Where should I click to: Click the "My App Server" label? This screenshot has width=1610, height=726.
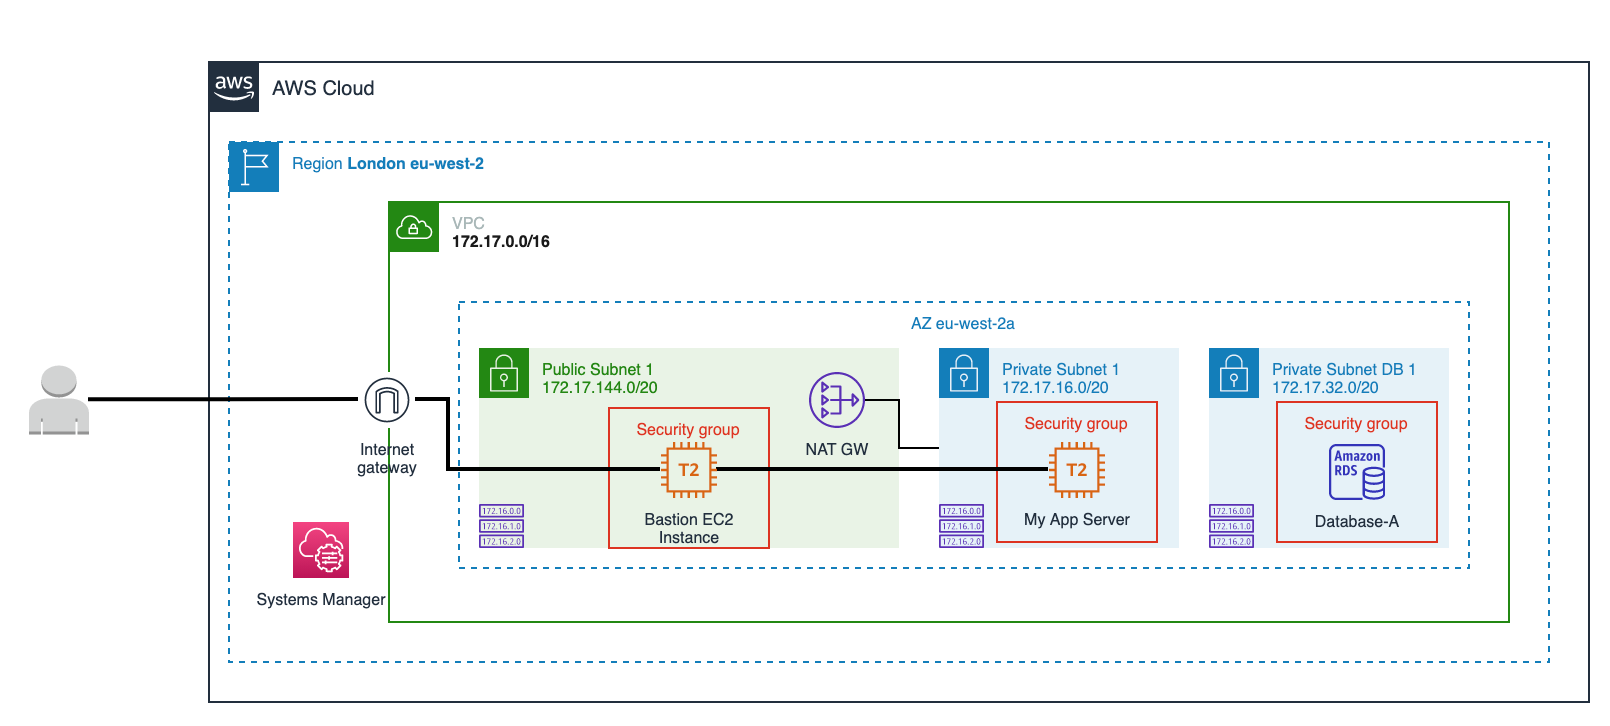pos(1077,520)
